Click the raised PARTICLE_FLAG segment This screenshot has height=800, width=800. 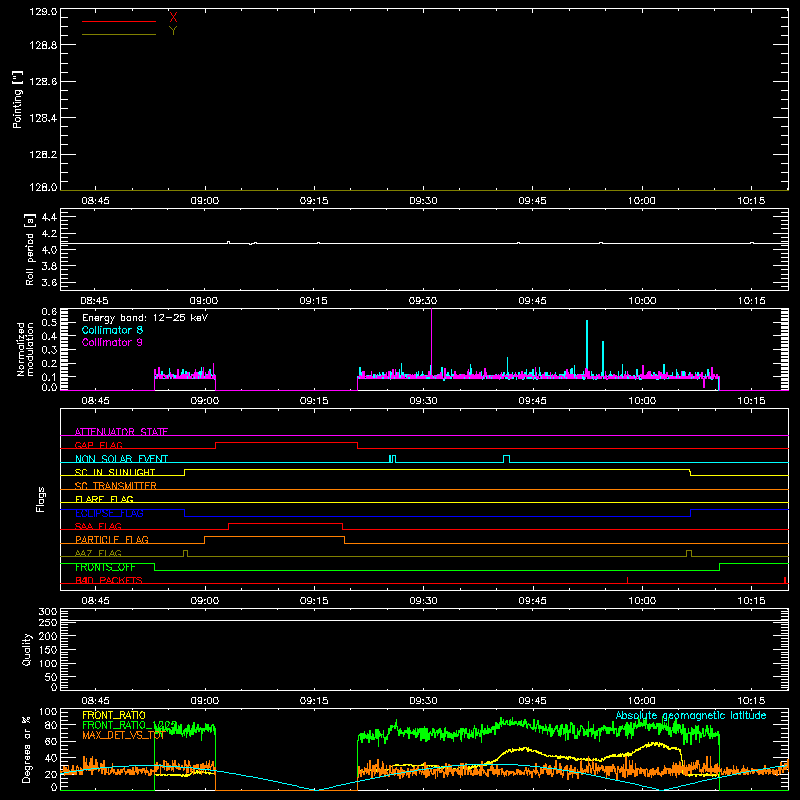[274, 537]
